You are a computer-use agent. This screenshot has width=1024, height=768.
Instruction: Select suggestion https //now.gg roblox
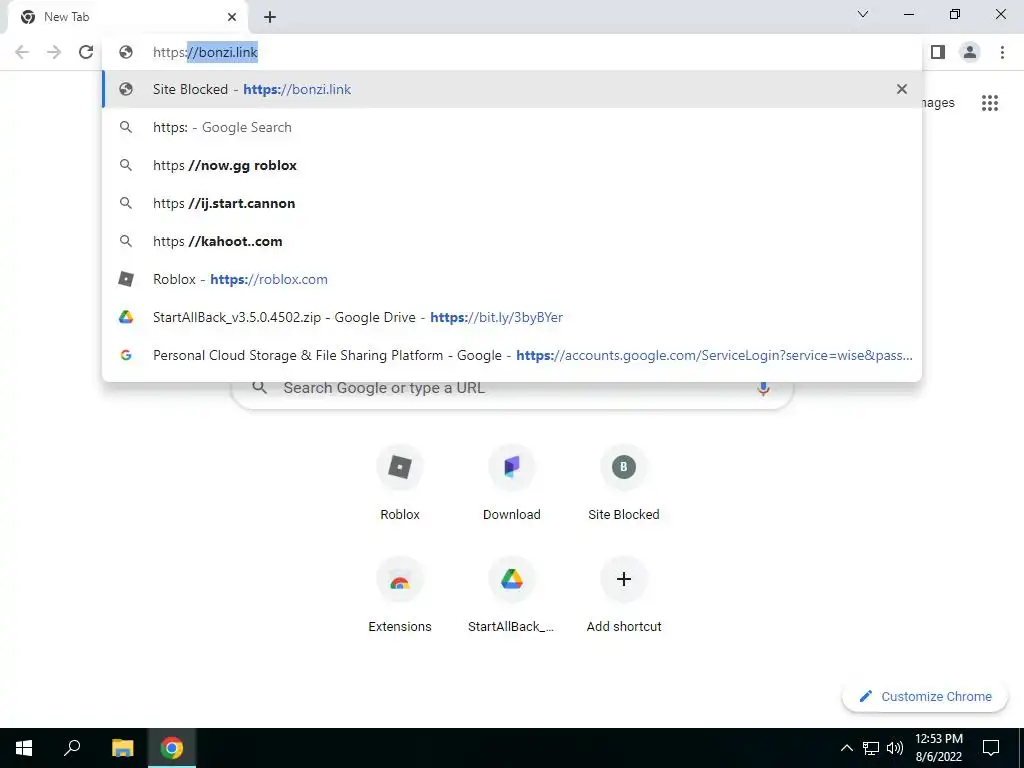[512, 165]
